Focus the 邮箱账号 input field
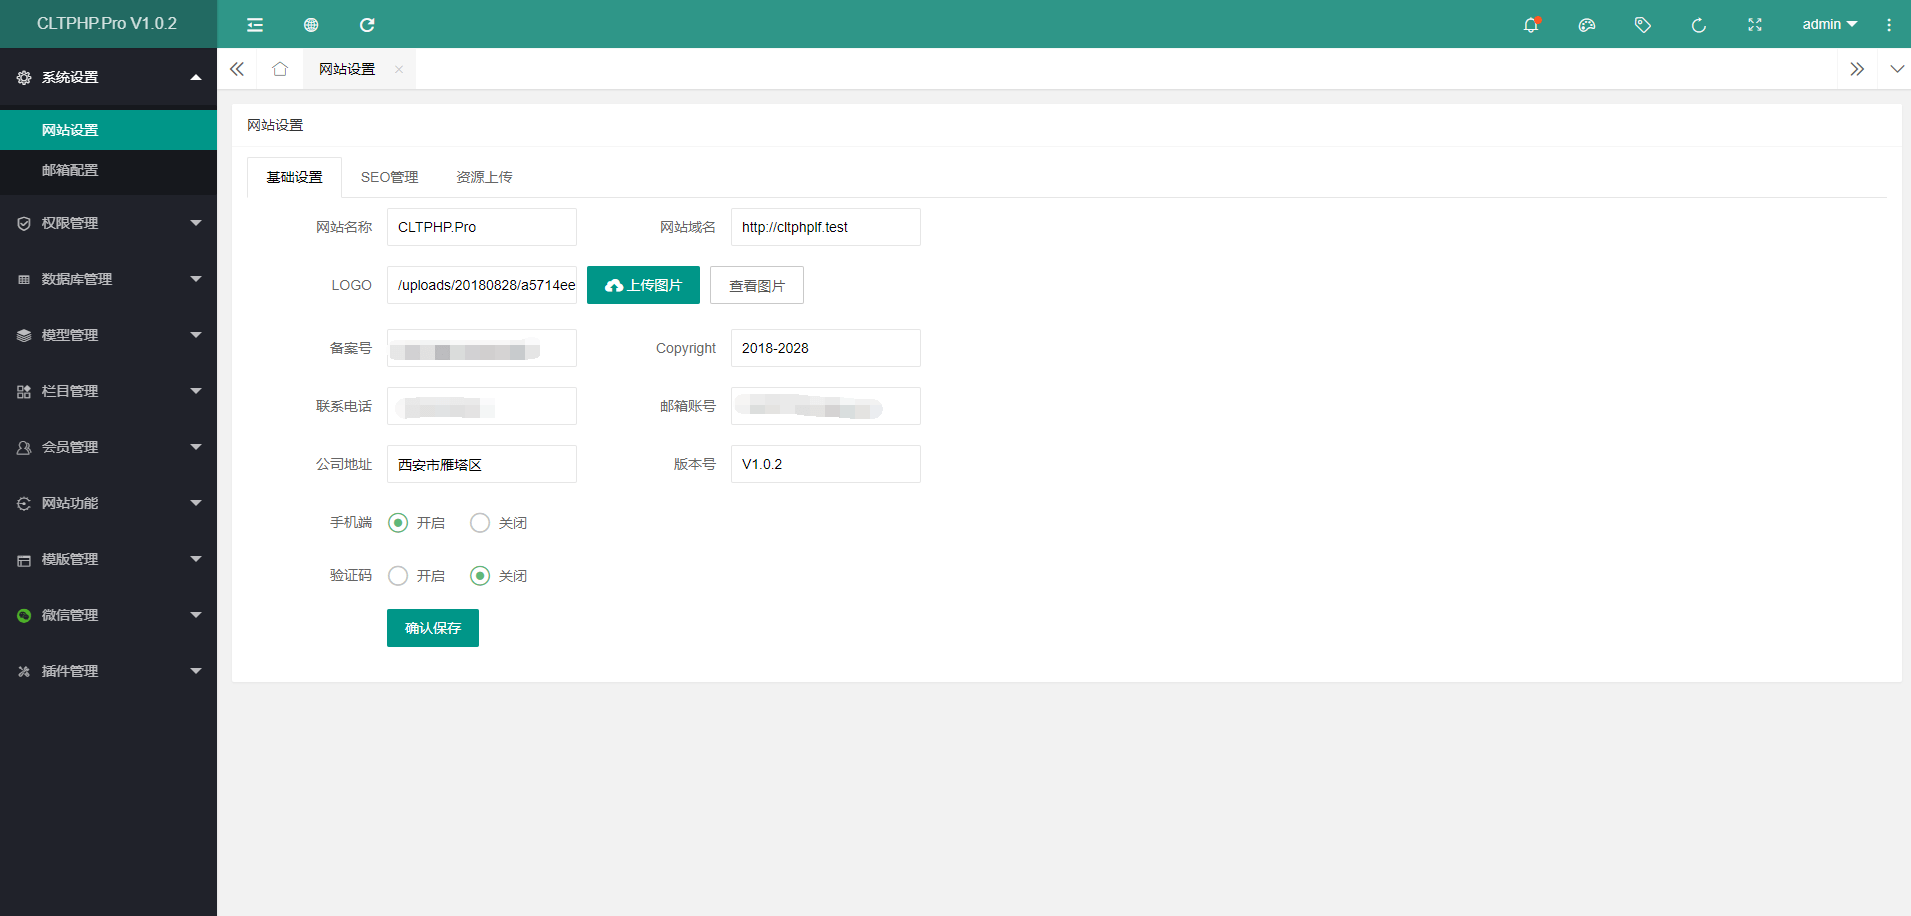 (x=826, y=406)
